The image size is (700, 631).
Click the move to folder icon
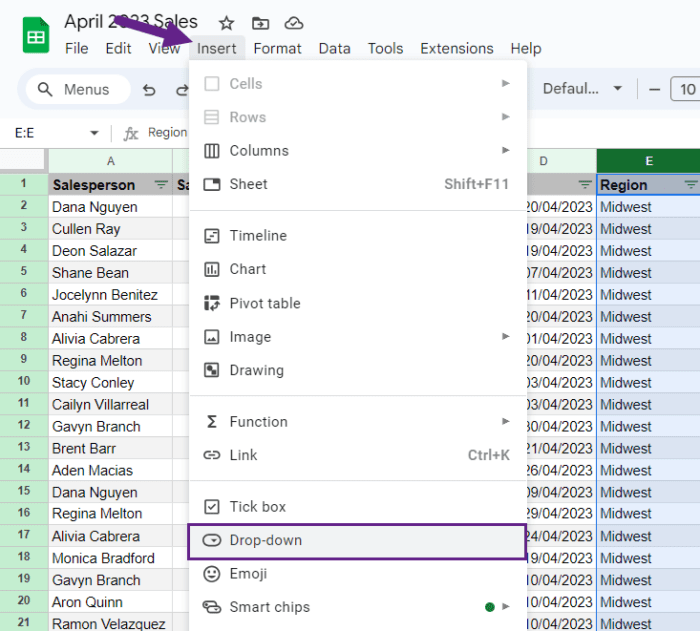260,23
